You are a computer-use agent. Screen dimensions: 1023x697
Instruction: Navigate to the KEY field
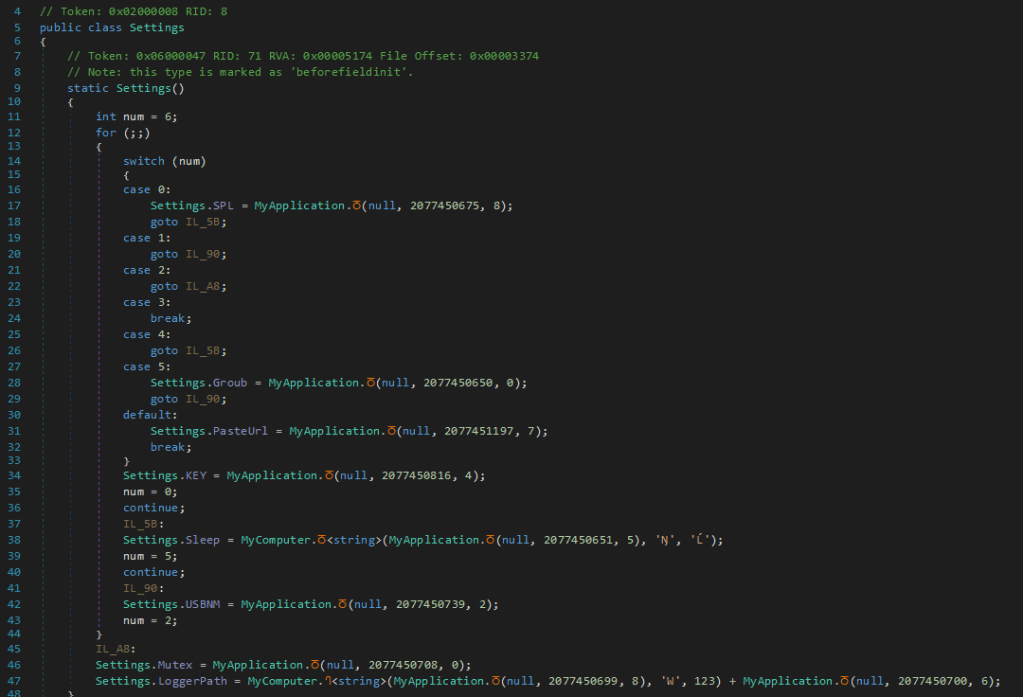pos(194,475)
